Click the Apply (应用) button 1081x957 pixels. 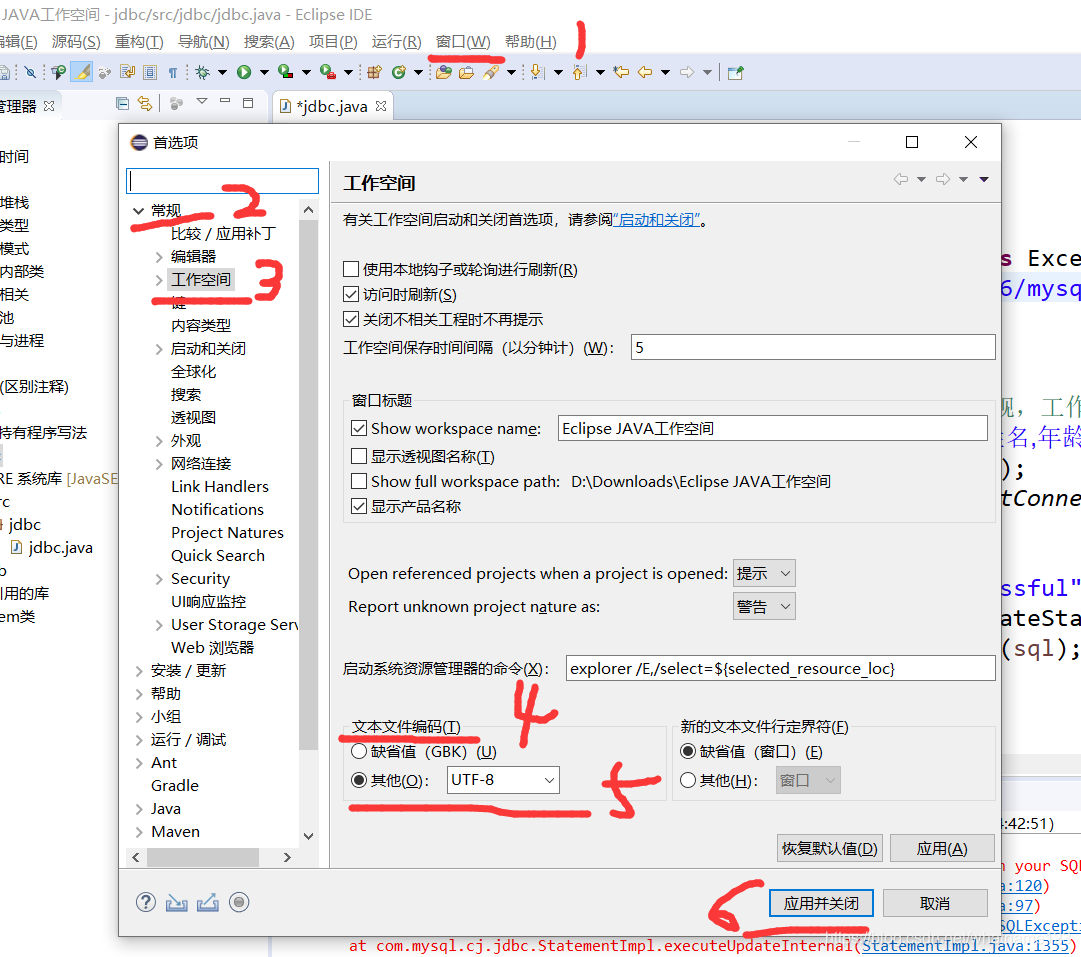pyautogui.click(x=942, y=848)
